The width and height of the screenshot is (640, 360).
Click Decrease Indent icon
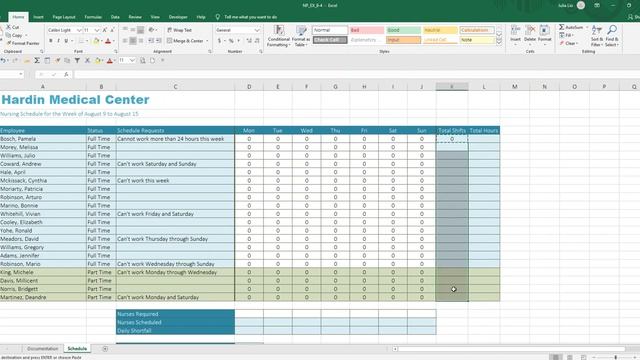point(151,41)
